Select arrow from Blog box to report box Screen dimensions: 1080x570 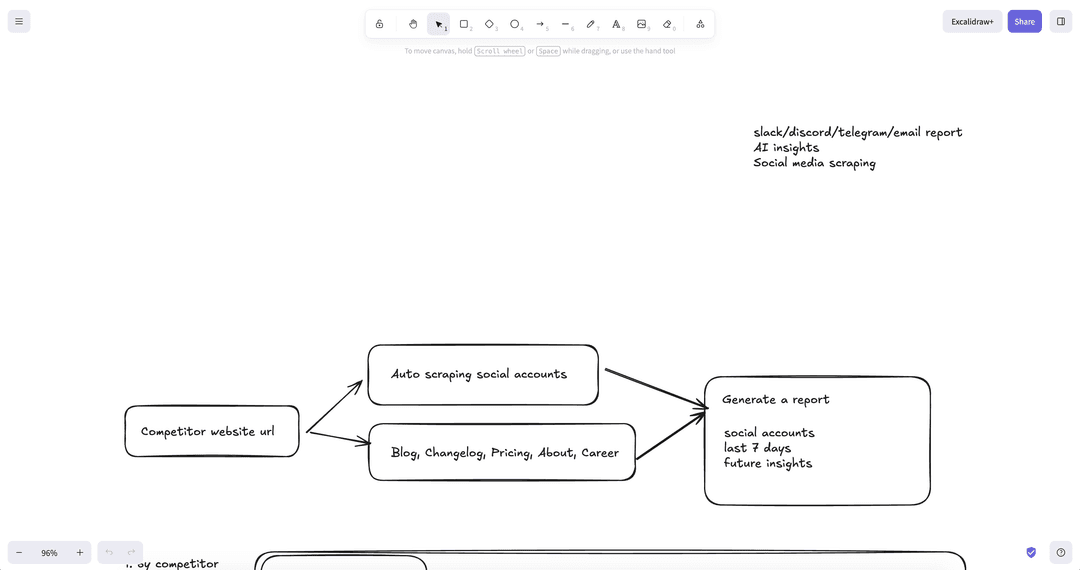669,436
